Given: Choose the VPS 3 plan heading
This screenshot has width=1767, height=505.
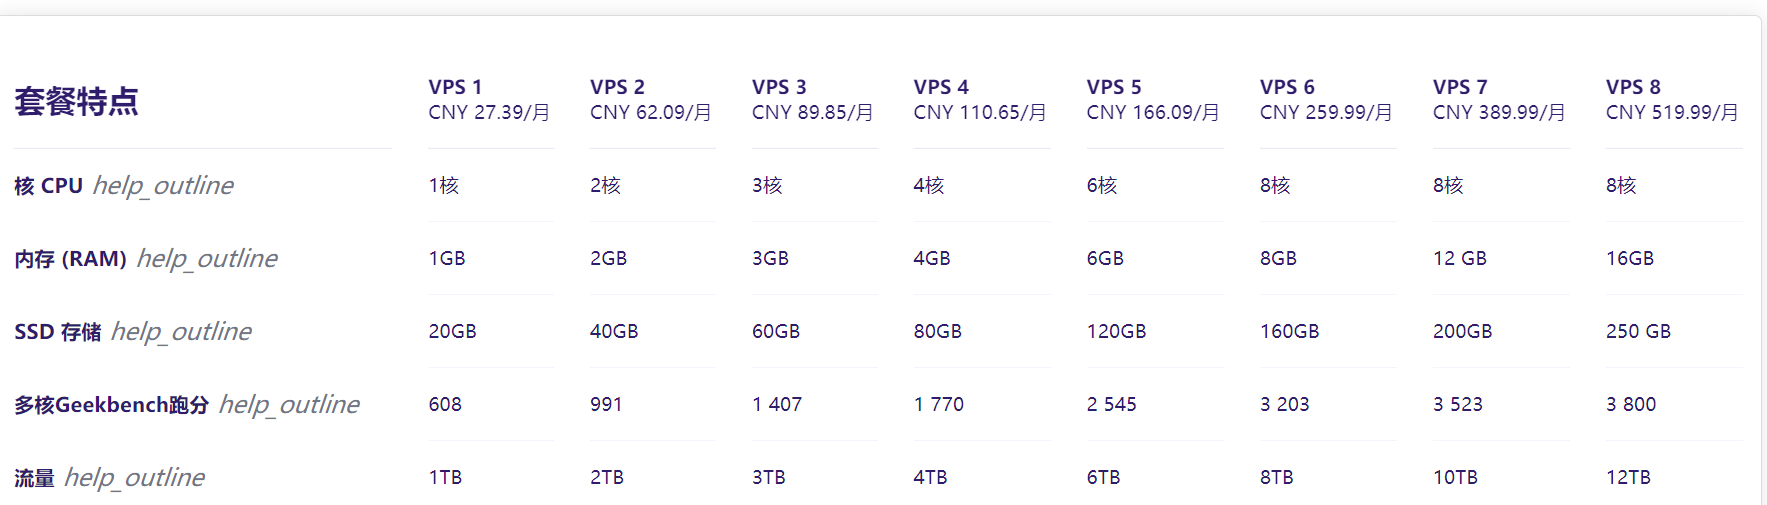Looking at the screenshot, I should (779, 87).
